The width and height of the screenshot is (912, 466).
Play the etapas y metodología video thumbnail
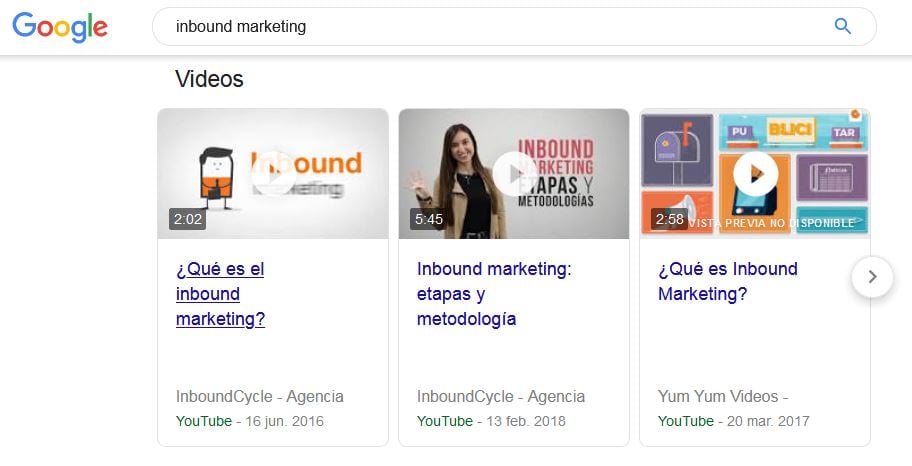[514, 173]
